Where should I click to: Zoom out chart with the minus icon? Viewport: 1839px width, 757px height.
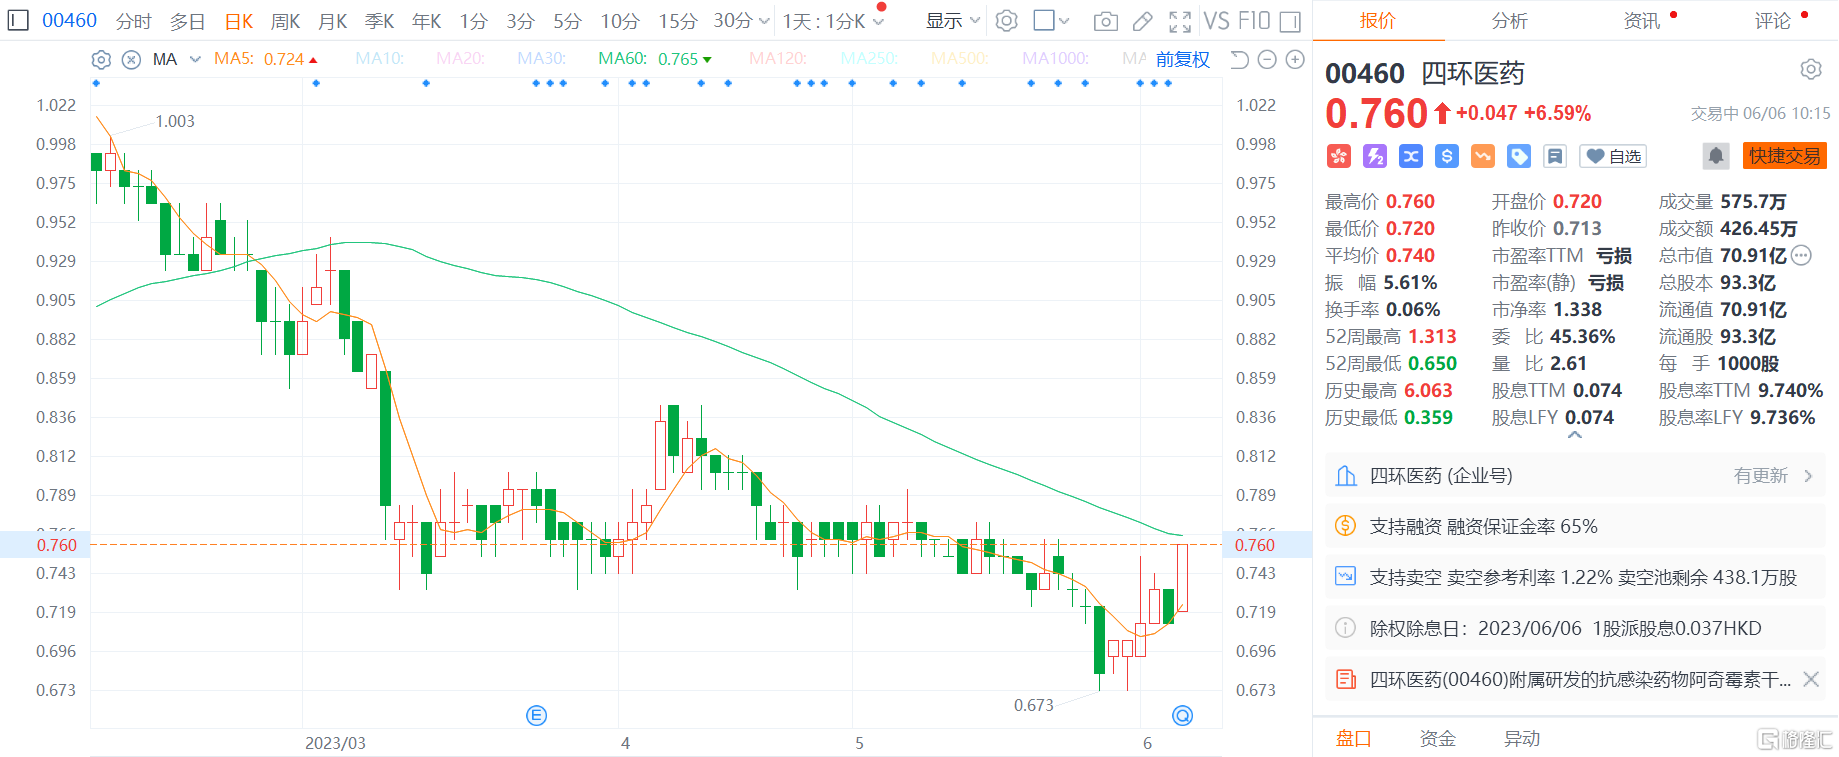1267,60
